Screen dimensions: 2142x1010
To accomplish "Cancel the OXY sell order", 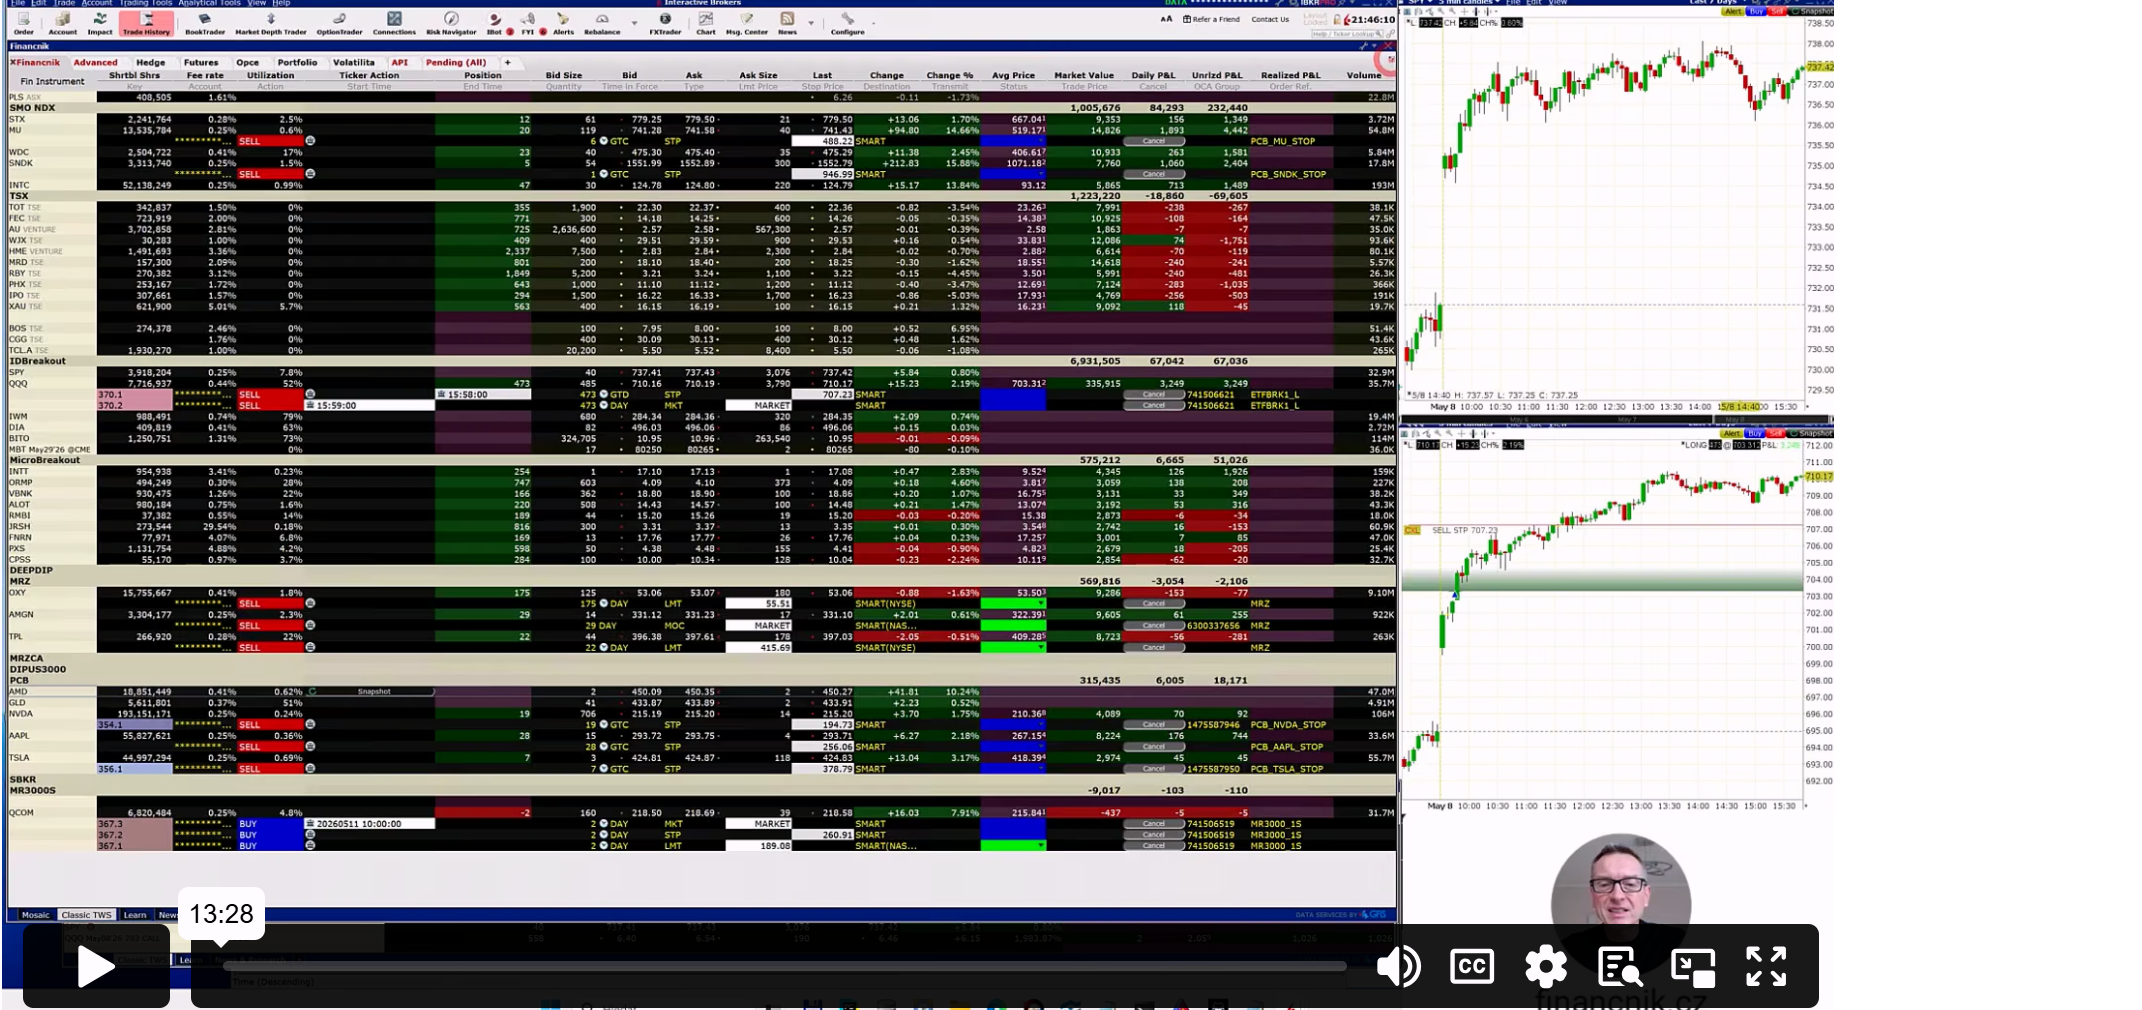I will [1154, 604].
